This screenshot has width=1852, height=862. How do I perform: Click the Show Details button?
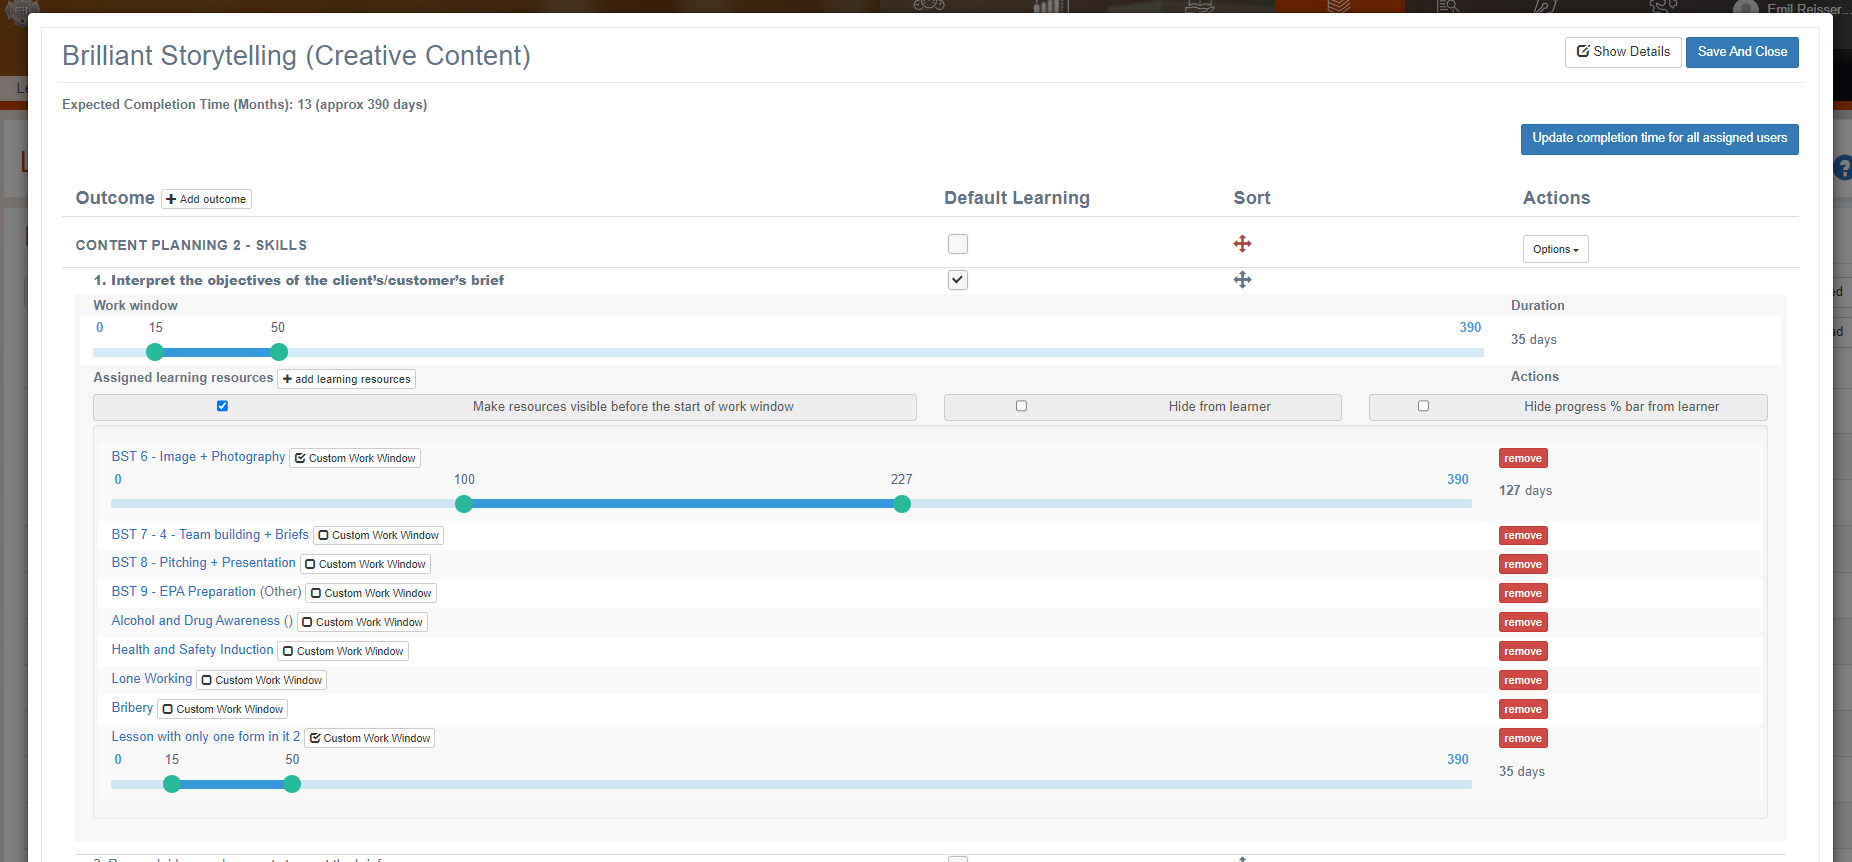(x=1623, y=52)
